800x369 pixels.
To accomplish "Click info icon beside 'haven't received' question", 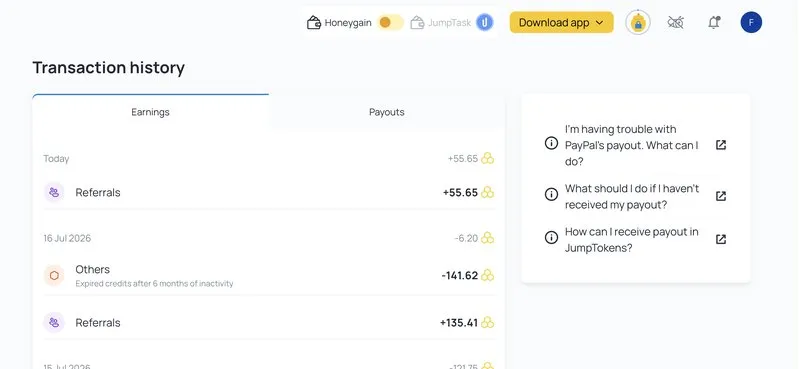I will coord(551,194).
